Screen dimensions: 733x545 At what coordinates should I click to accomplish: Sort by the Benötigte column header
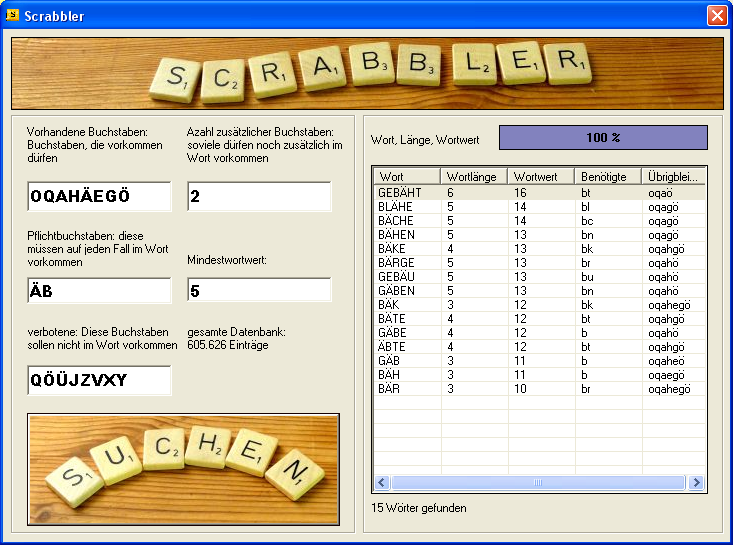click(x=608, y=177)
